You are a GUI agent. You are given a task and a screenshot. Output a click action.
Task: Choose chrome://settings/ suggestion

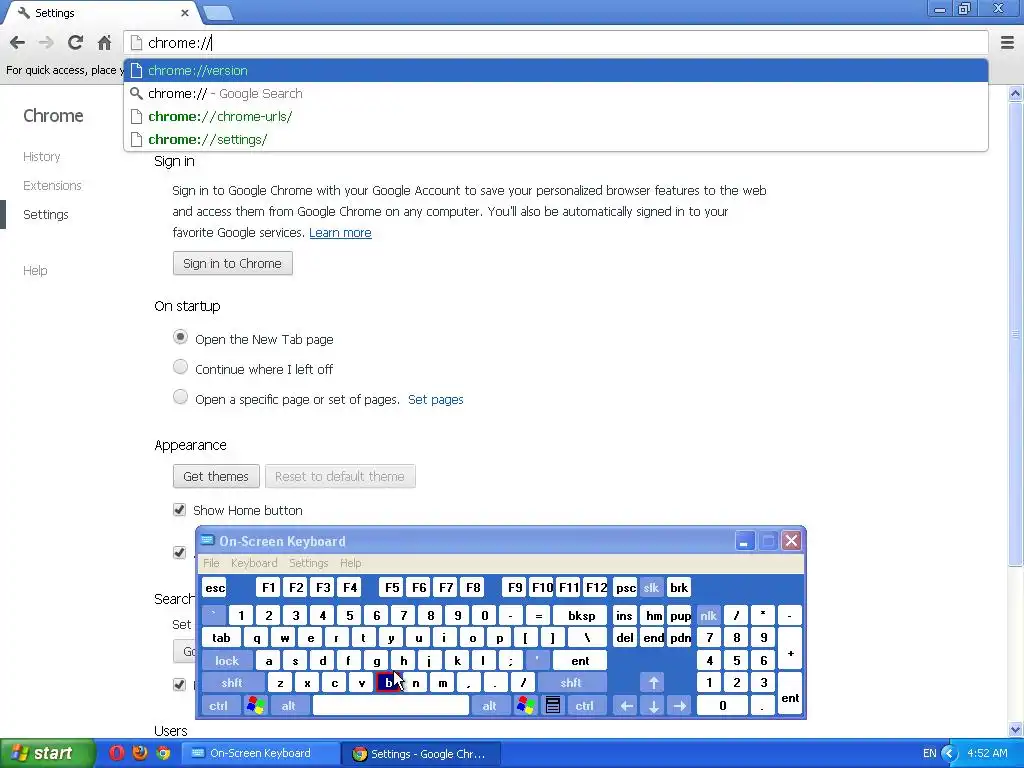[556, 139]
